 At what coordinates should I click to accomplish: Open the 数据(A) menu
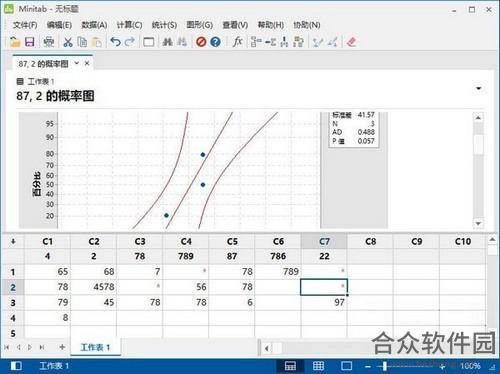[x=94, y=25]
